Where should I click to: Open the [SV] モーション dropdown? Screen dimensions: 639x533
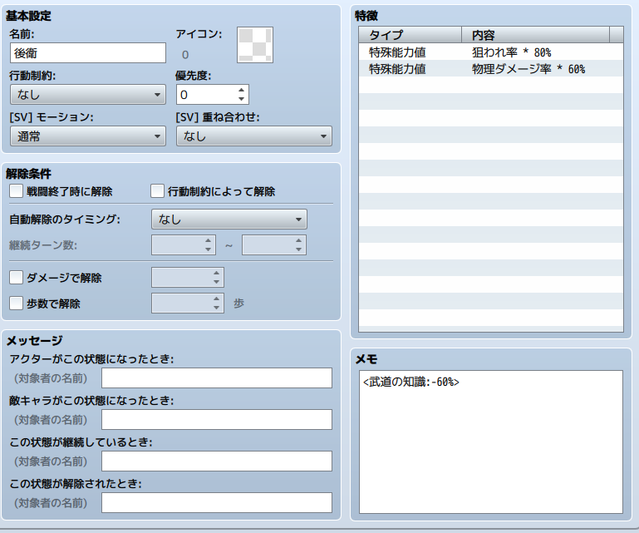(88, 136)
